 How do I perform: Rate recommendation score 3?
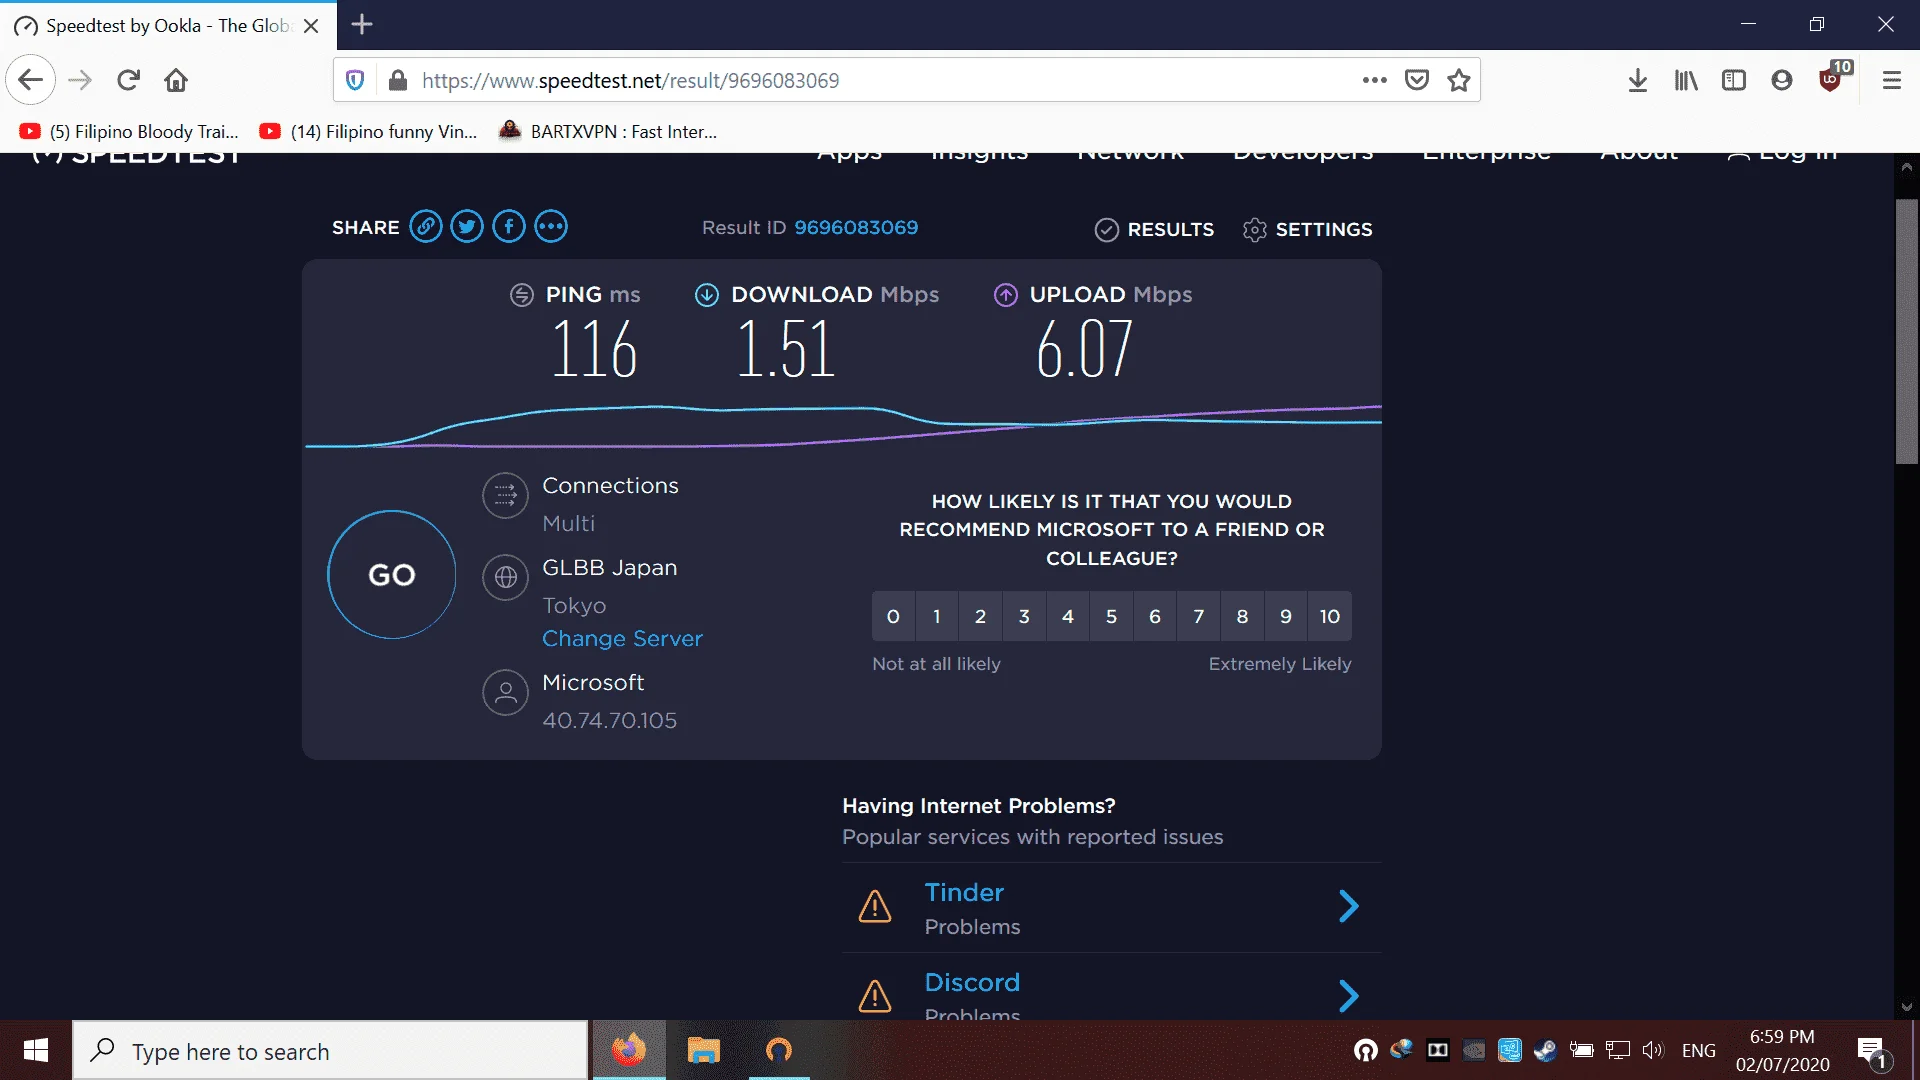click(x=1024, y=616)
